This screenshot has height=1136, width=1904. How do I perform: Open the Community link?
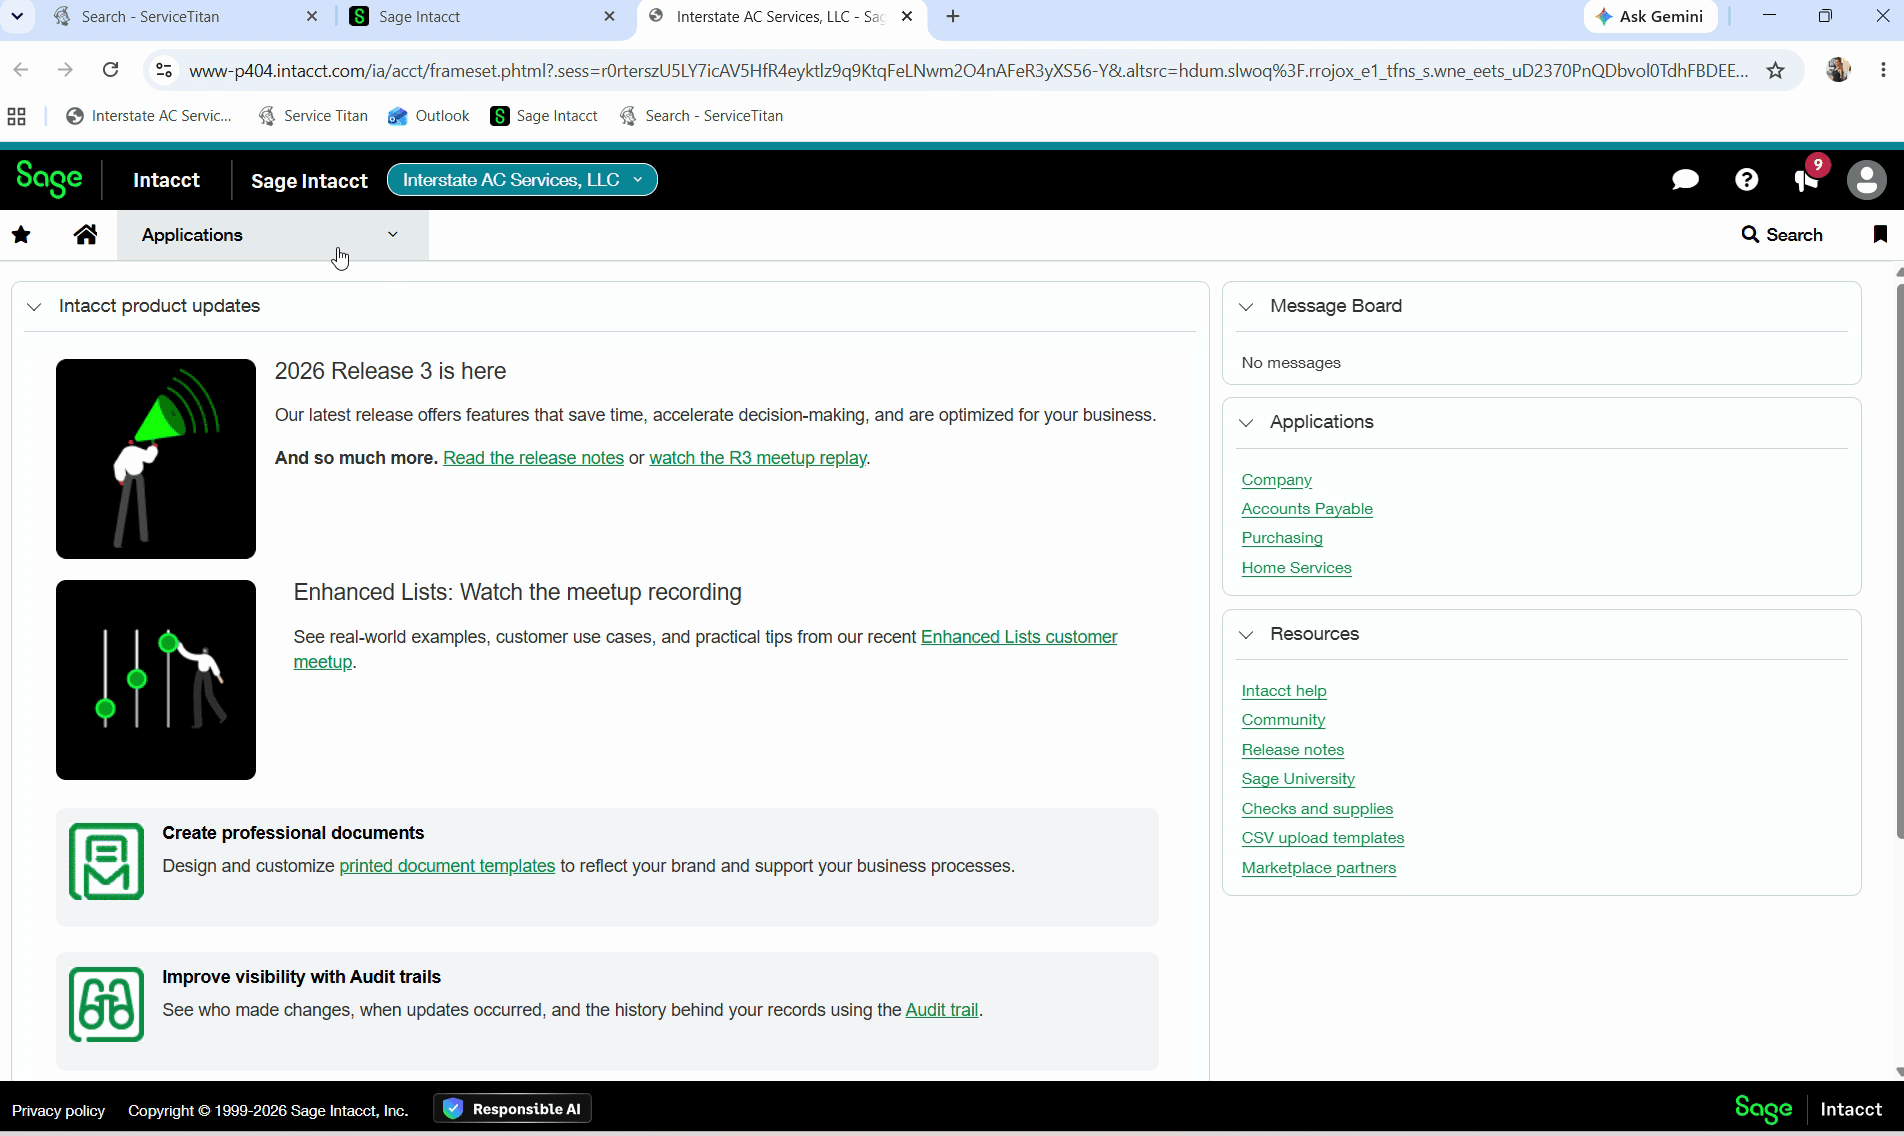(x=1282, y=720)
